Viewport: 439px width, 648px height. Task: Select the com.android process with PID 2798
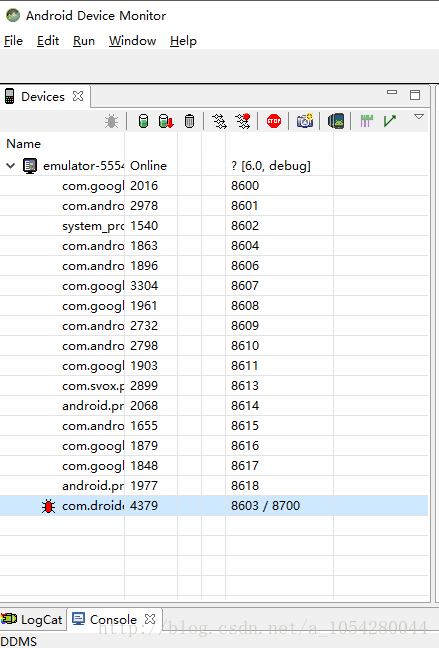(x=214, y=346)
